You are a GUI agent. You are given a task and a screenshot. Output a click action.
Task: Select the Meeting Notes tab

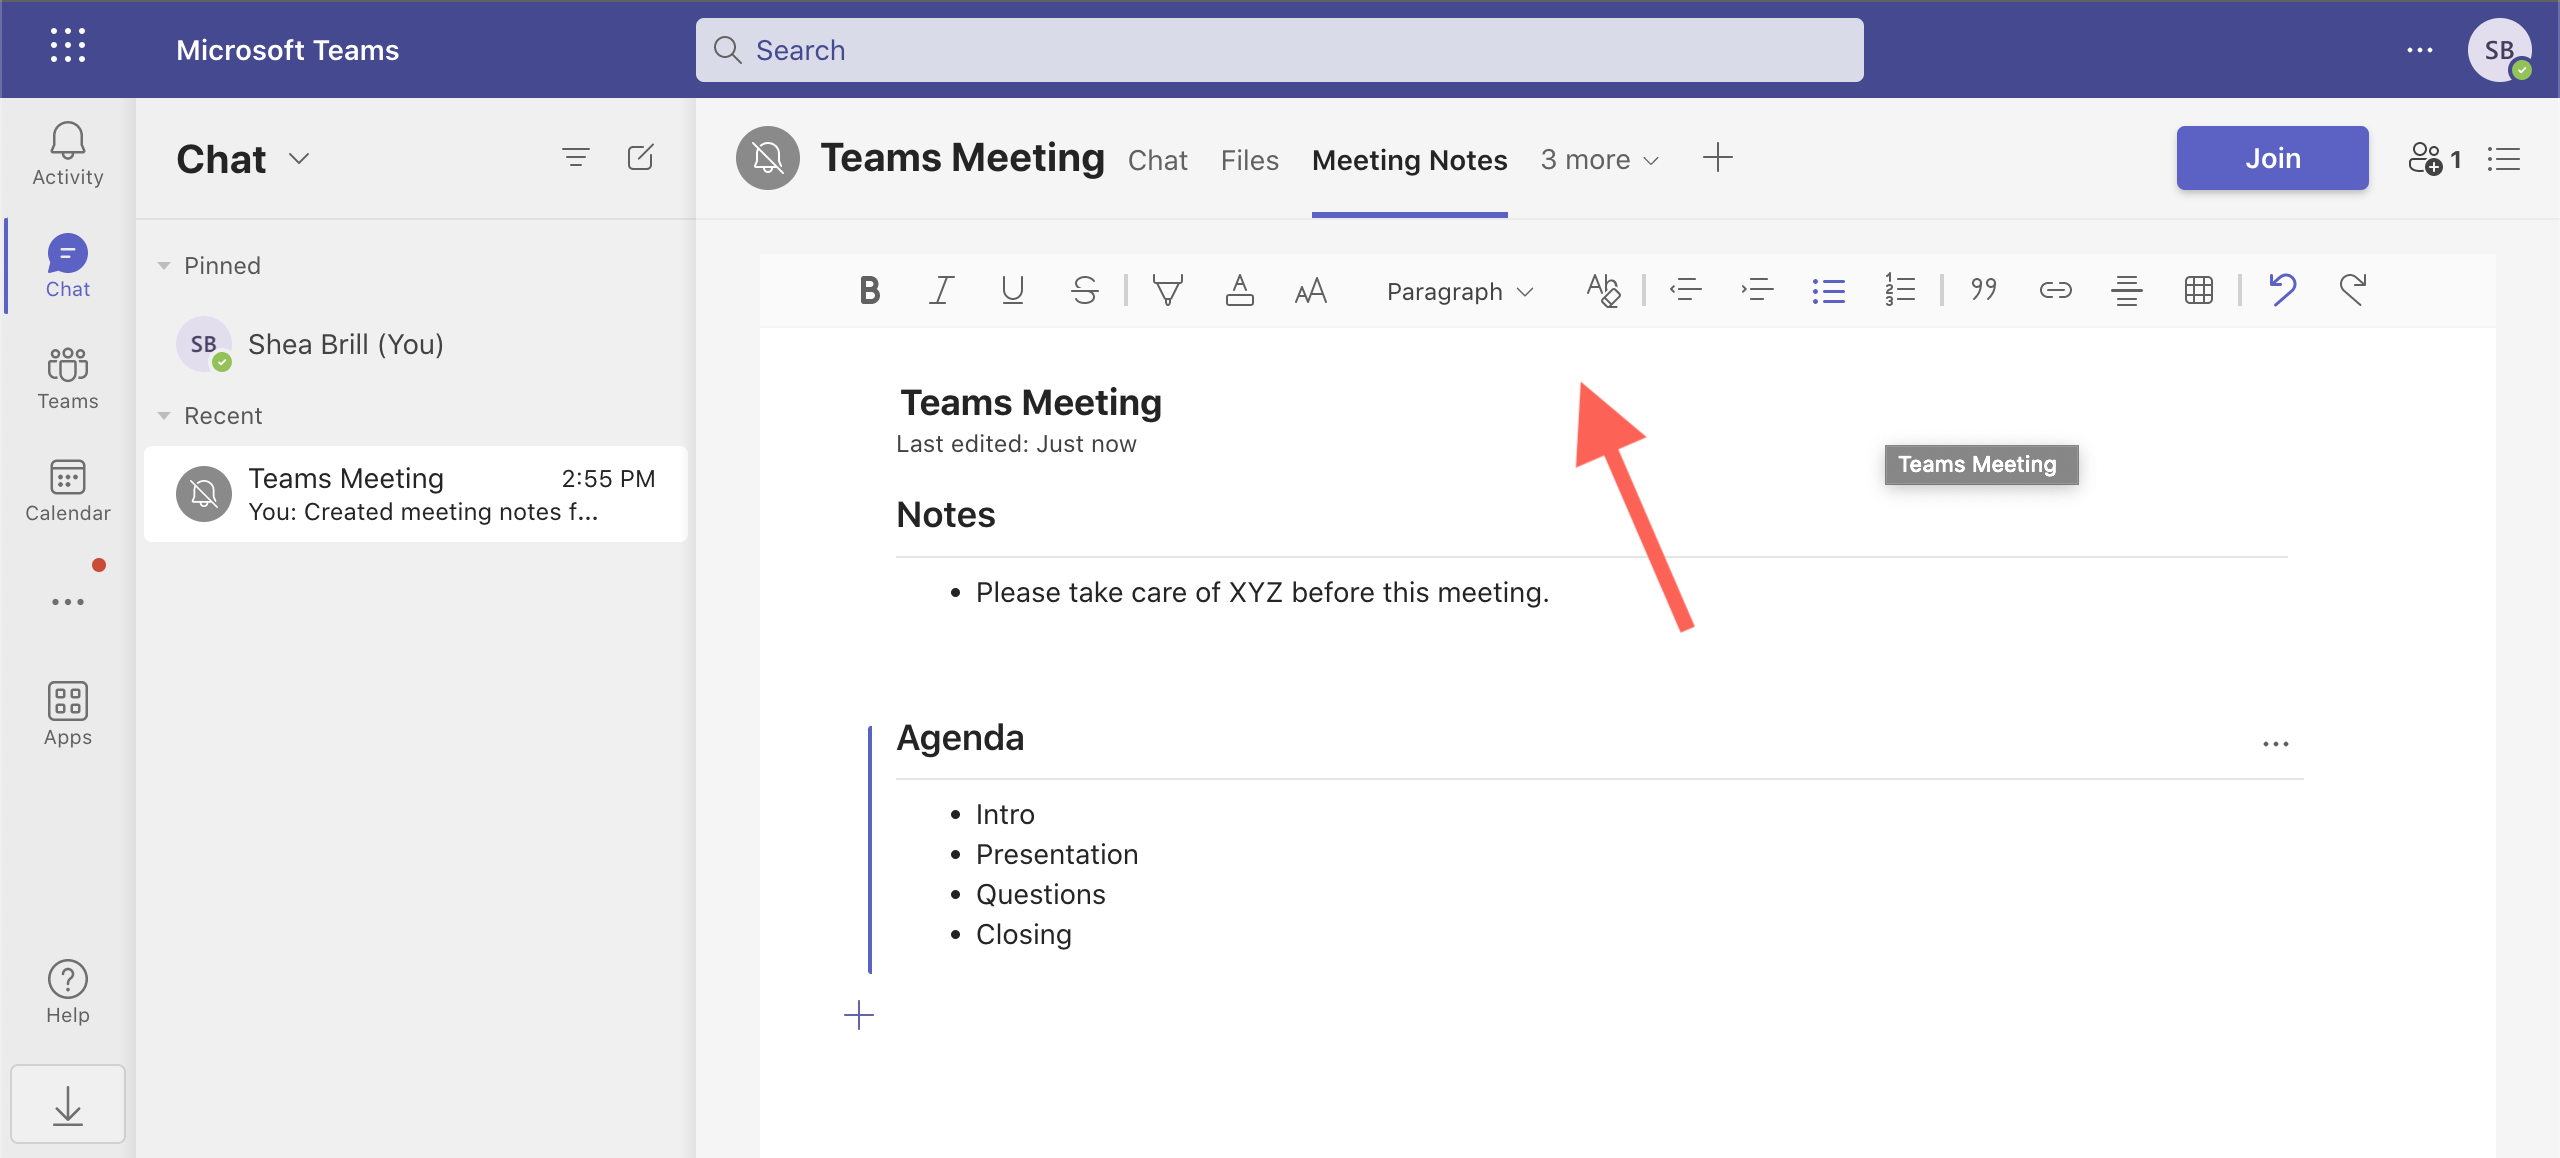click(x=1409, y=160)
